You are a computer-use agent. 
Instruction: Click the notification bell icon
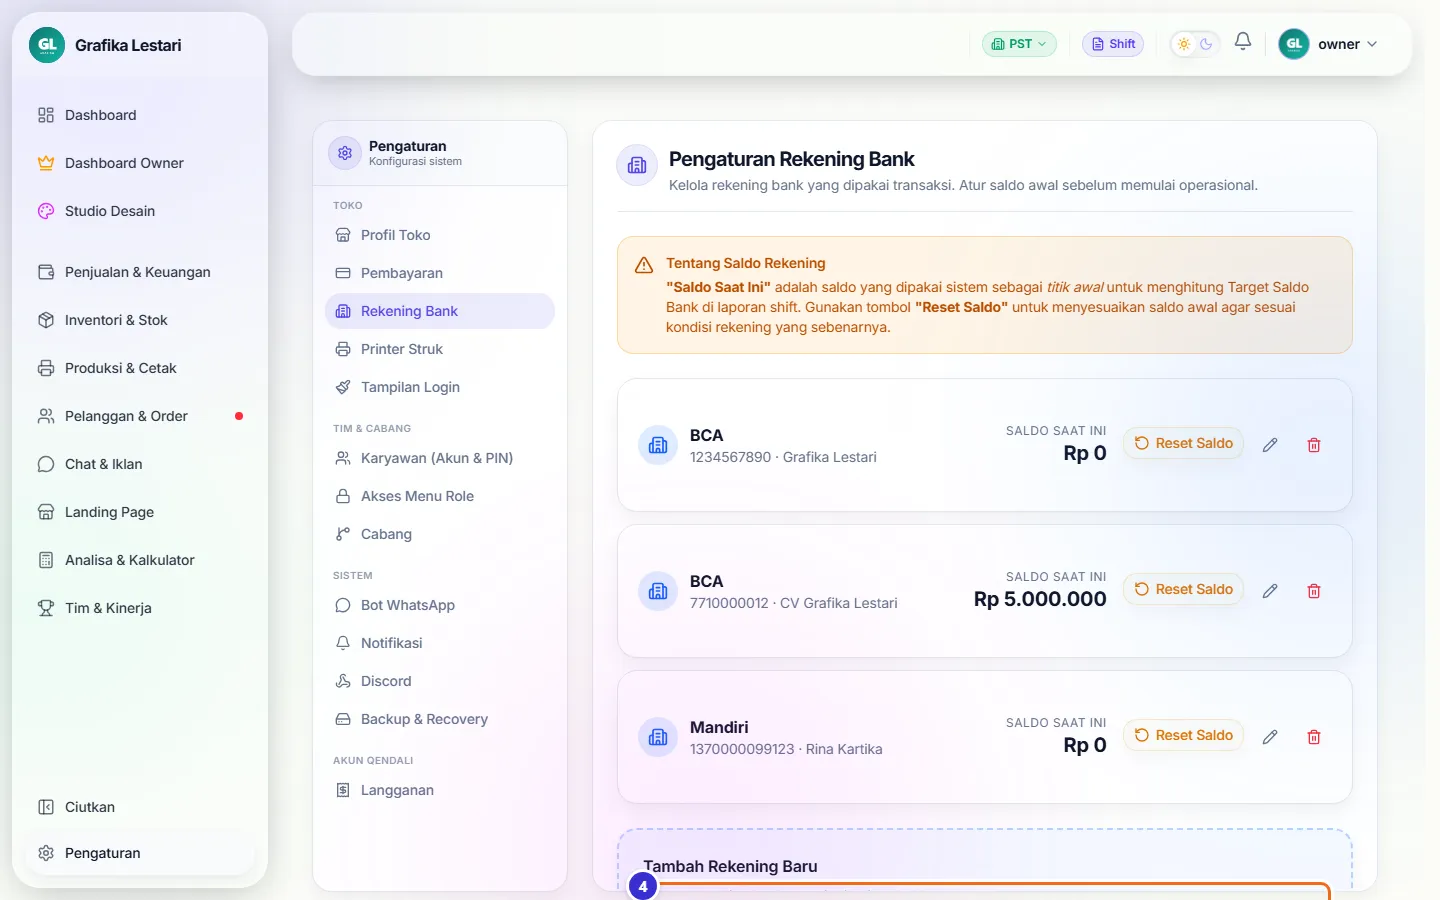[x=1243, y=42]
